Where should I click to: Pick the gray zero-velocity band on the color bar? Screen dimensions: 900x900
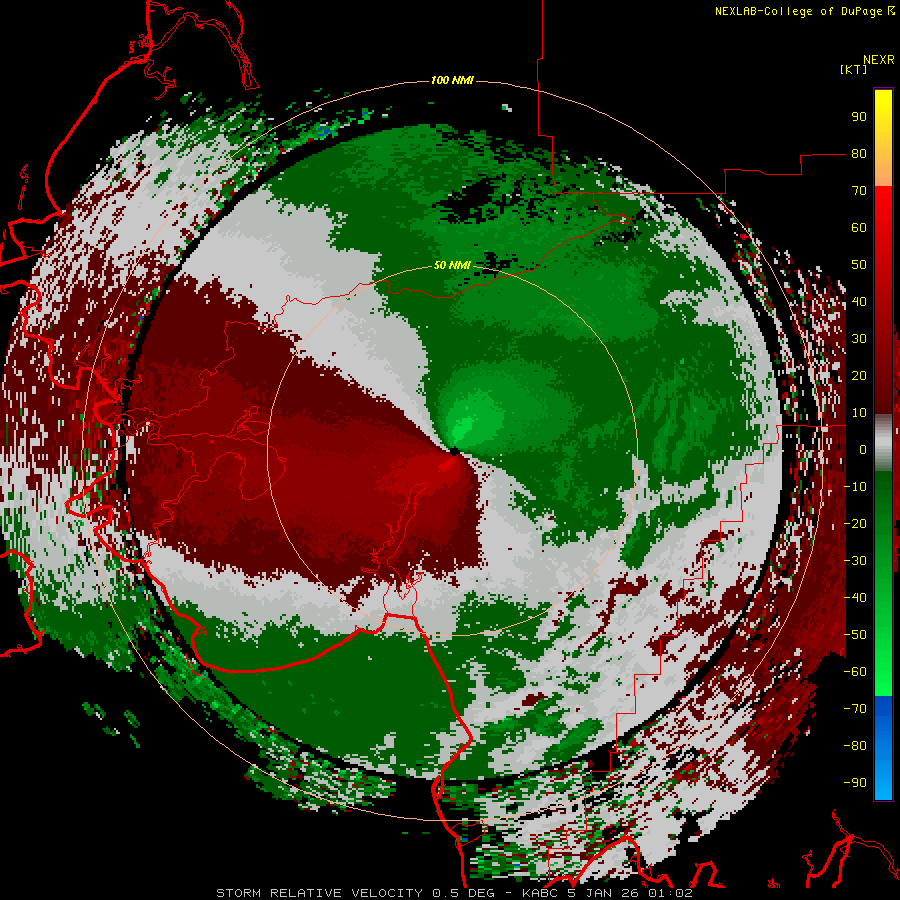point(883,443)
